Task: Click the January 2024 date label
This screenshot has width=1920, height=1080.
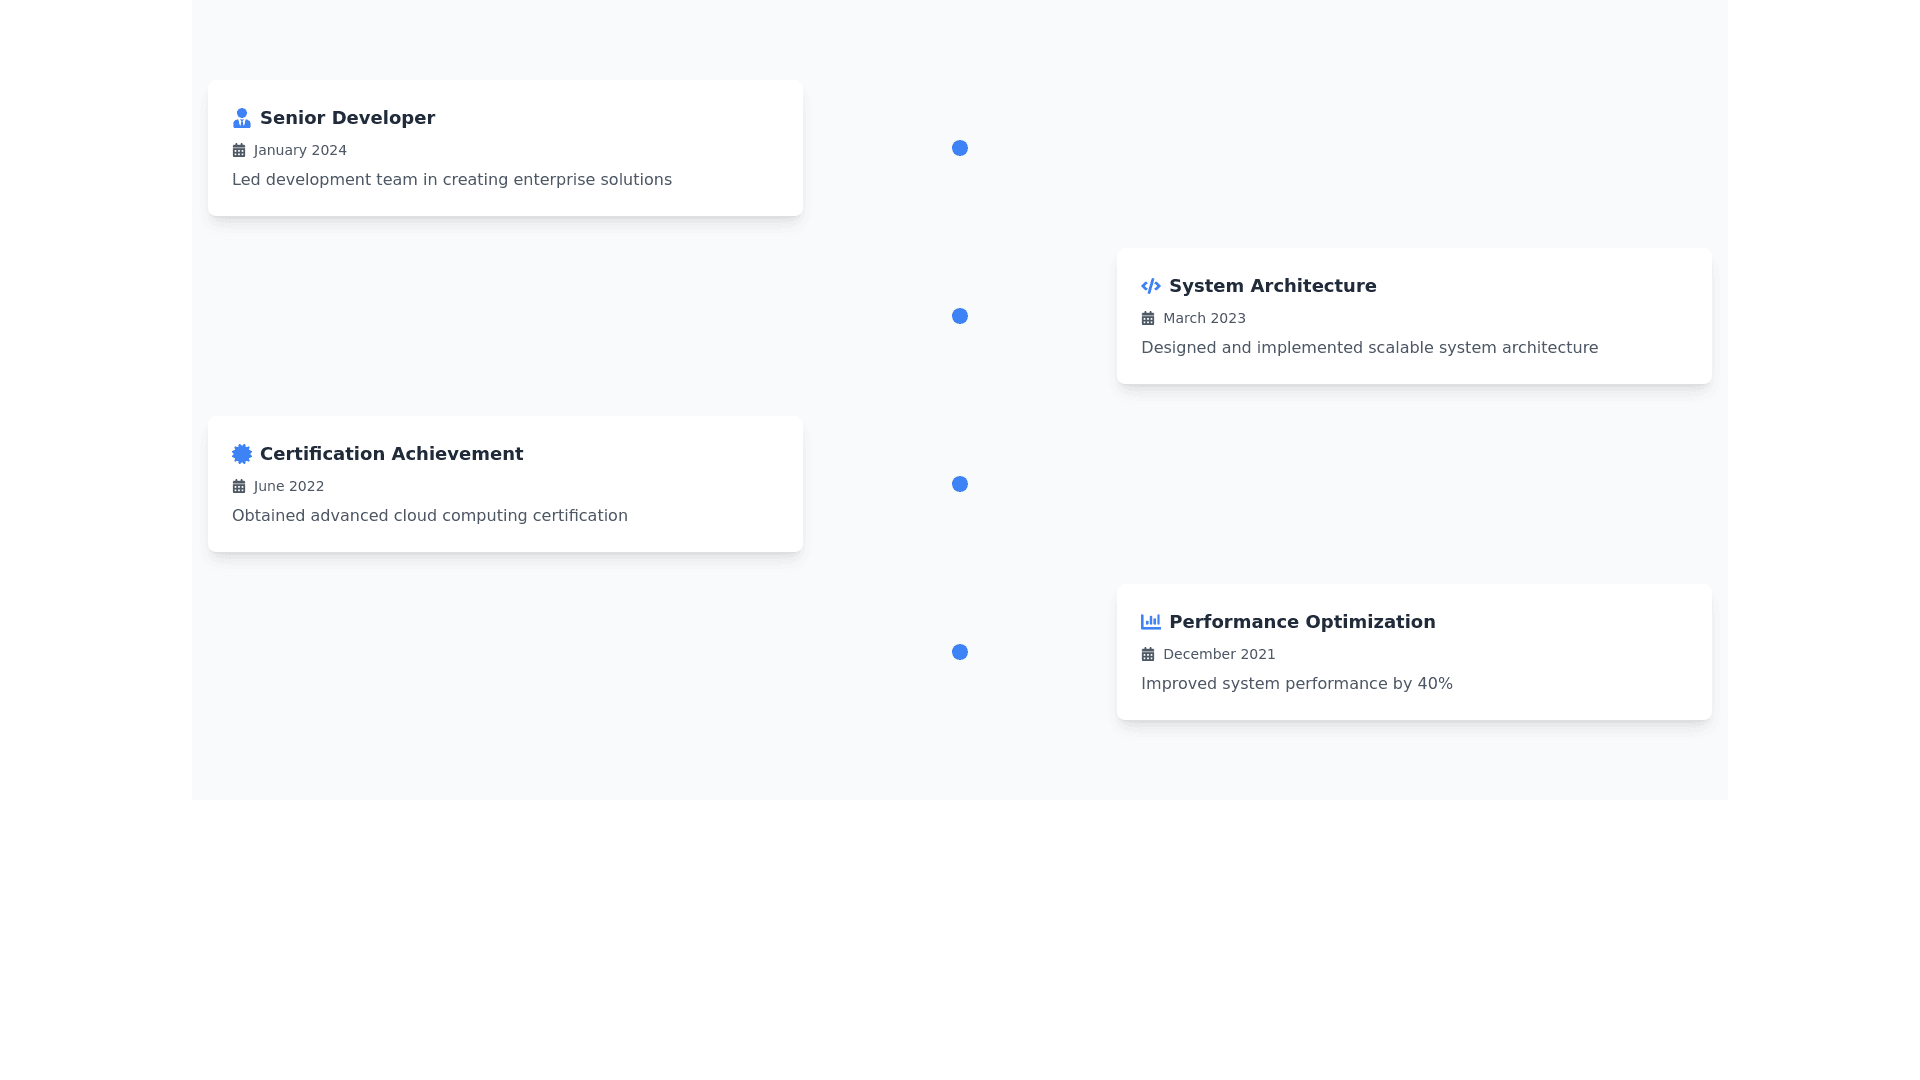Action: click(x=300, y=150)
